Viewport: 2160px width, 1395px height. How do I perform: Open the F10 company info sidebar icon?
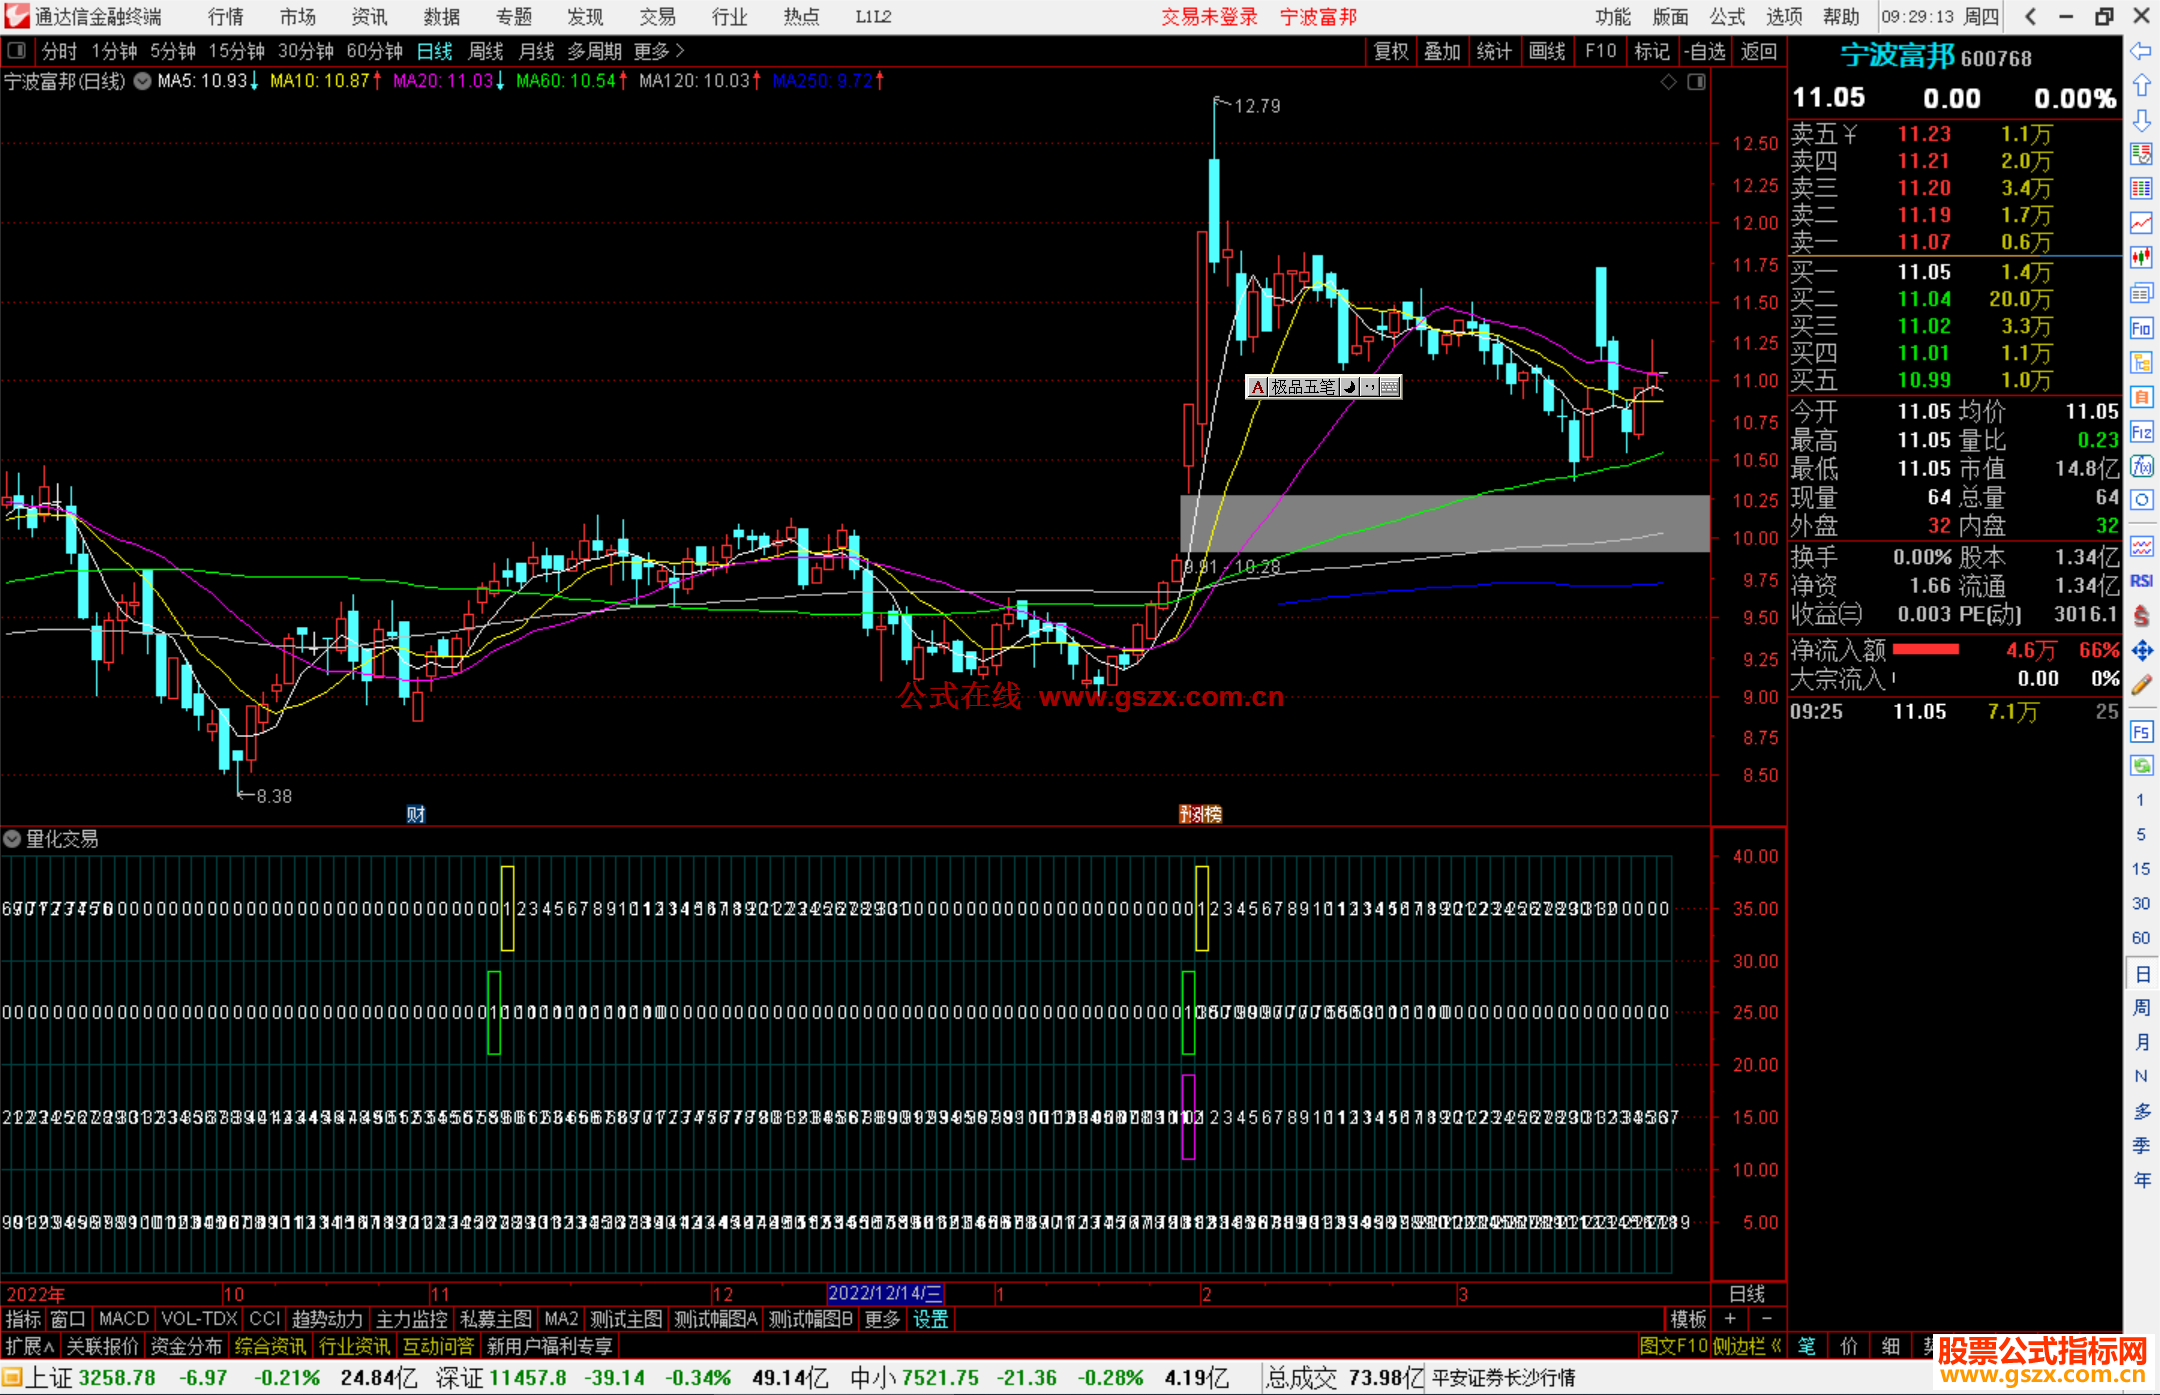point(2141,328)
